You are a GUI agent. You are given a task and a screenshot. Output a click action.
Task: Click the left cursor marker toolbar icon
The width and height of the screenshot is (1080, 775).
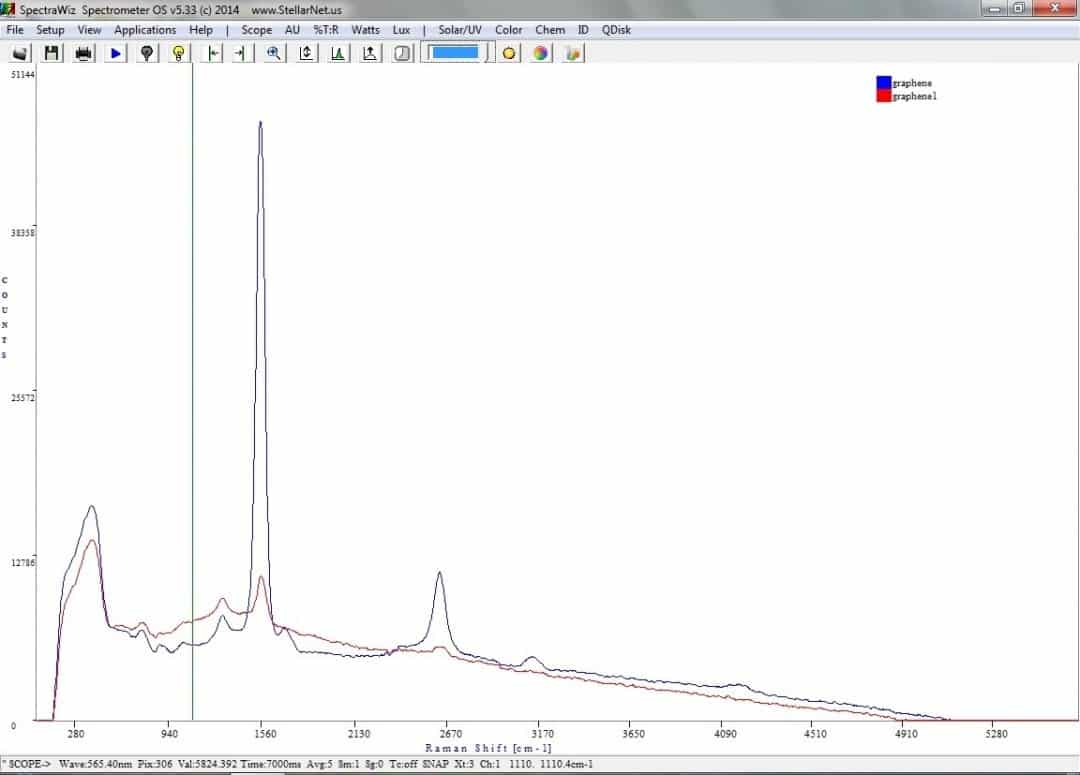pos(211,53)
